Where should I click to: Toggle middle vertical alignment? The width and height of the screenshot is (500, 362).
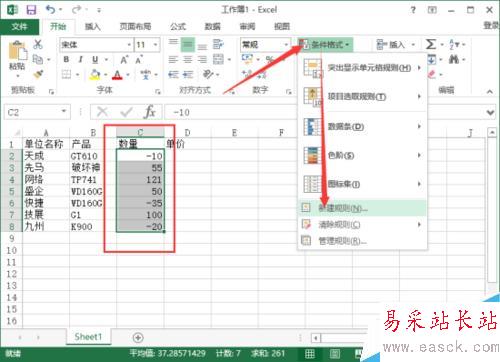point(188,45)
